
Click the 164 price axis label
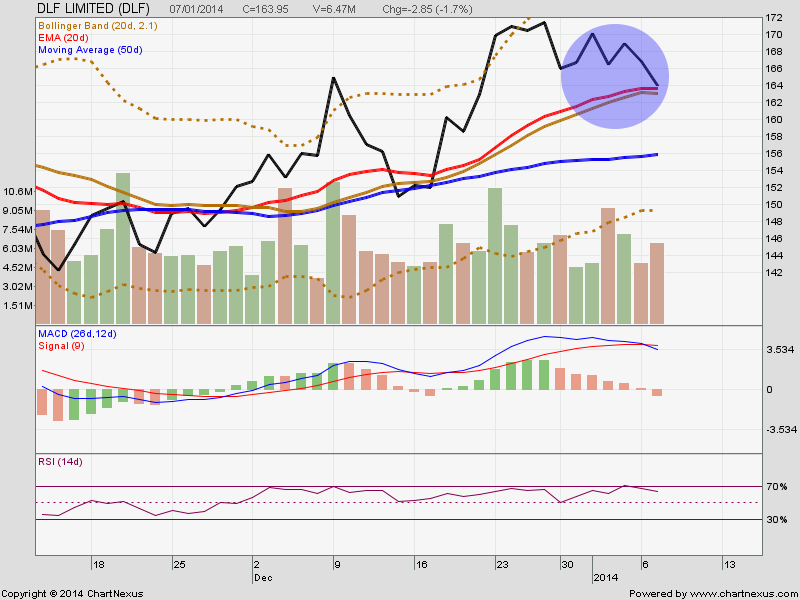(x=774, y=86)
